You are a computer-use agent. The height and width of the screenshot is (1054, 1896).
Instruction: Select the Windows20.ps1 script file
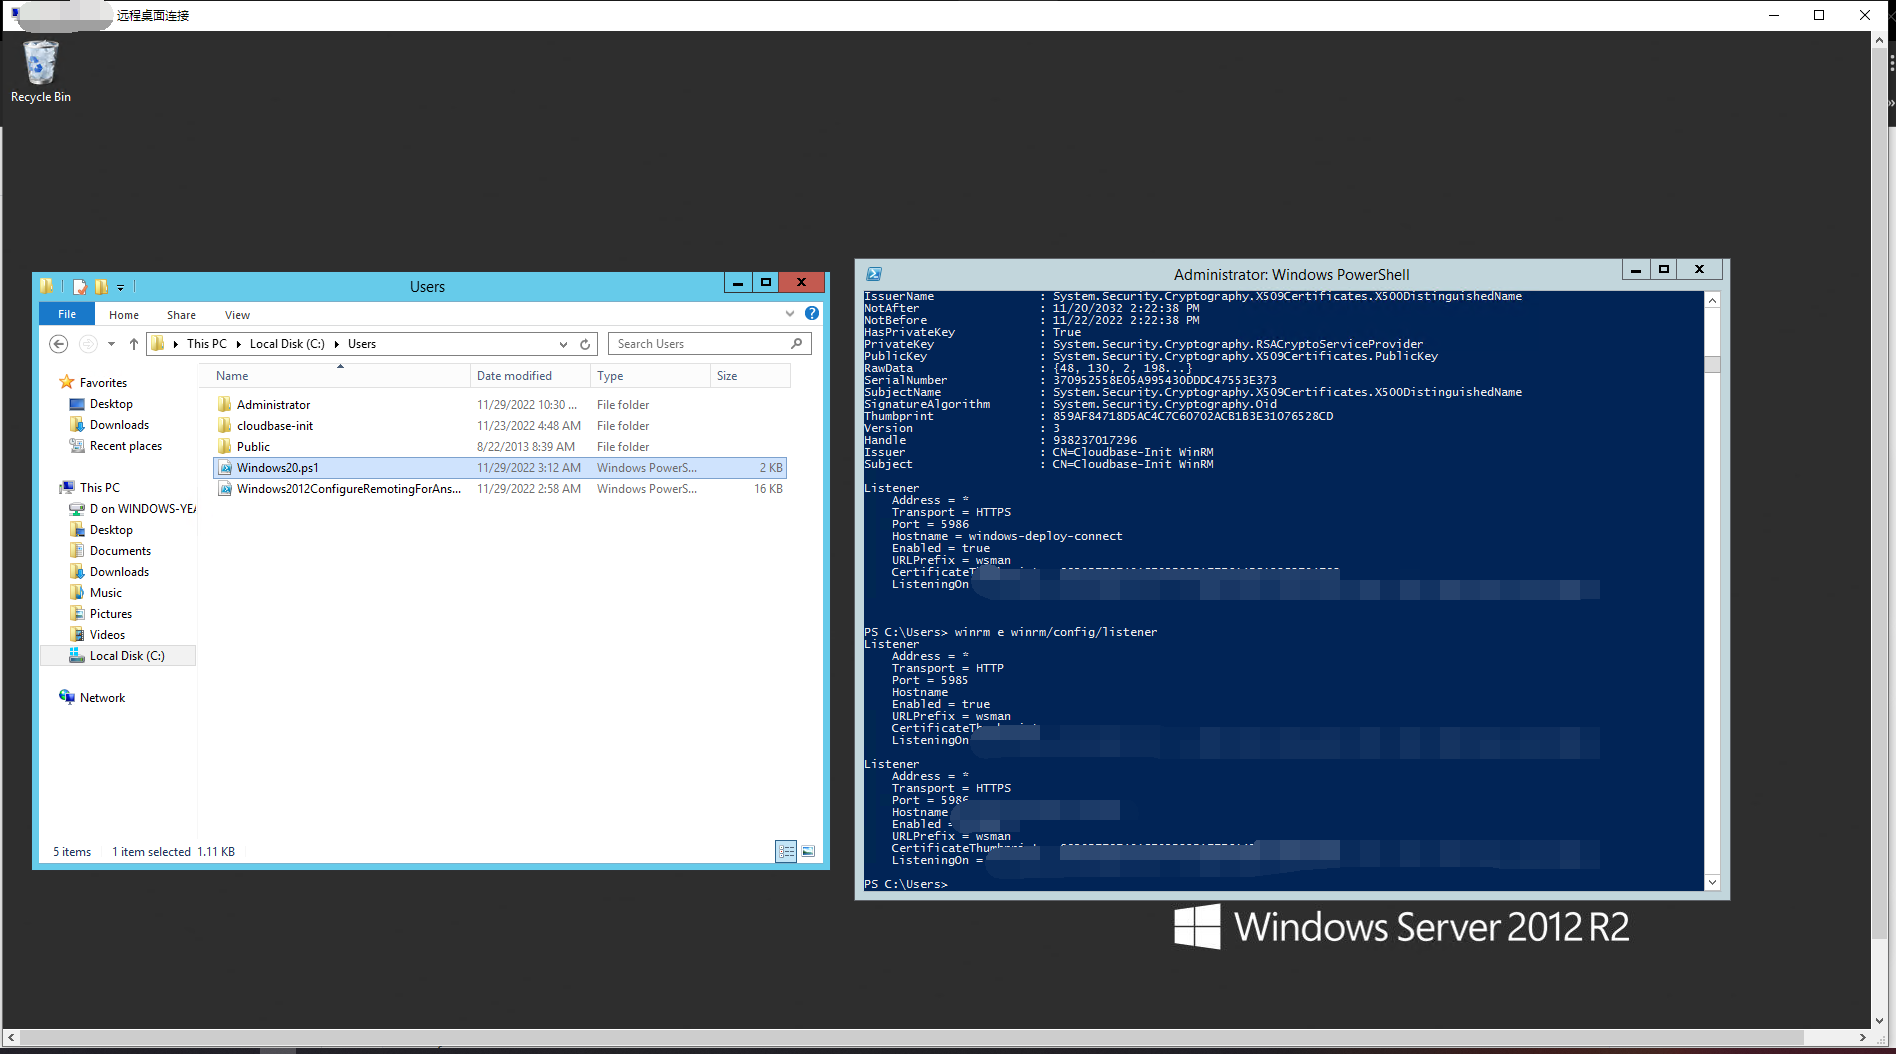click(x=500, y=468)
